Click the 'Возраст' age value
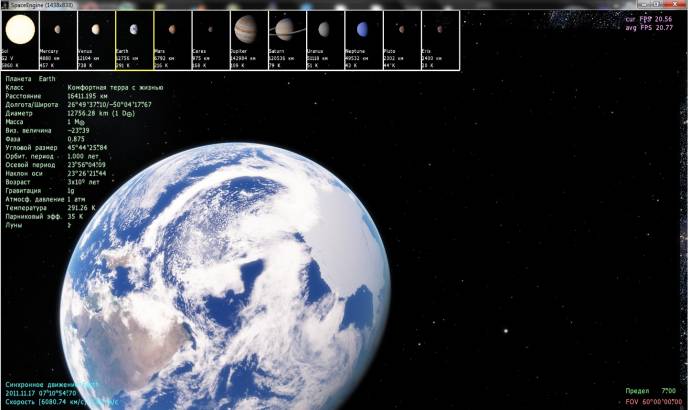This screenshot has height=410, width=690. [84, 182]
